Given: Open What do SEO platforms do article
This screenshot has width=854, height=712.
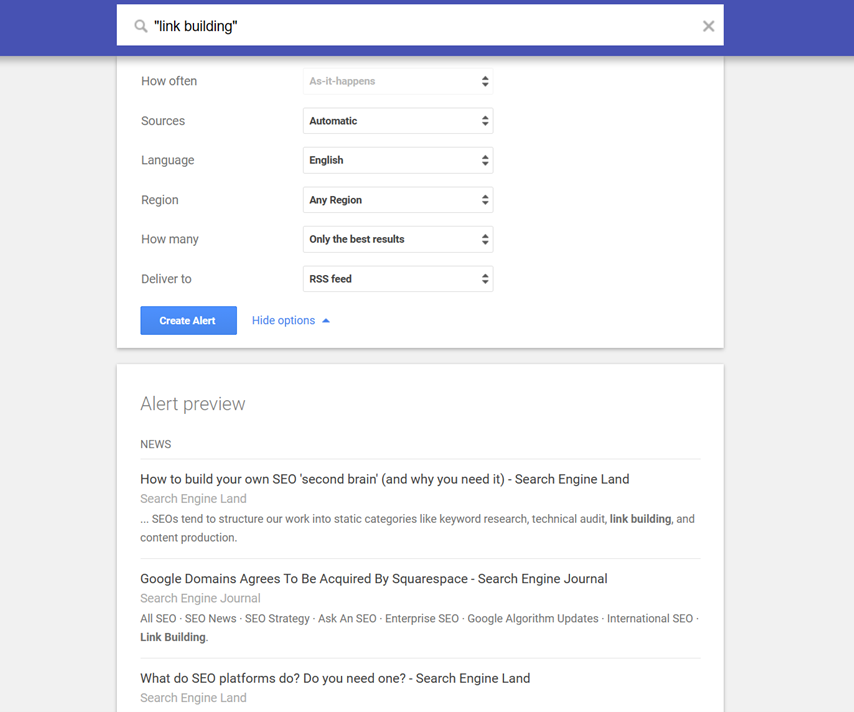Looking at the screenshot, I should 335,678.
